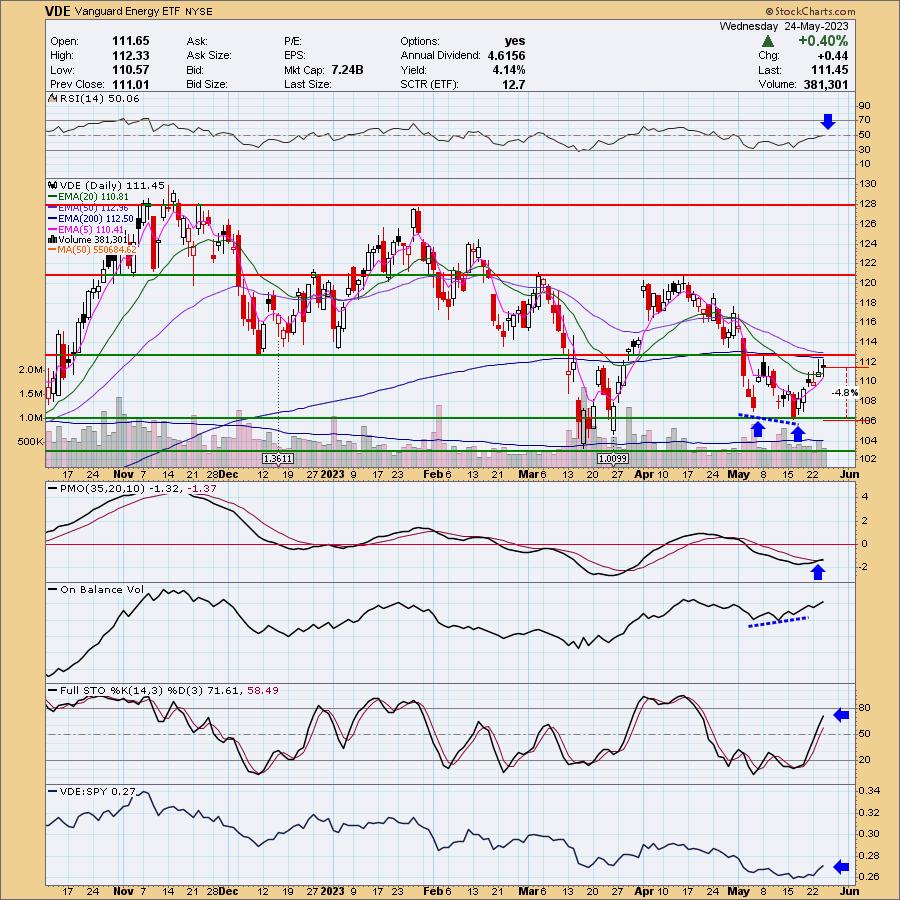Click the Options value yes
900x900 pixels.
515,41
